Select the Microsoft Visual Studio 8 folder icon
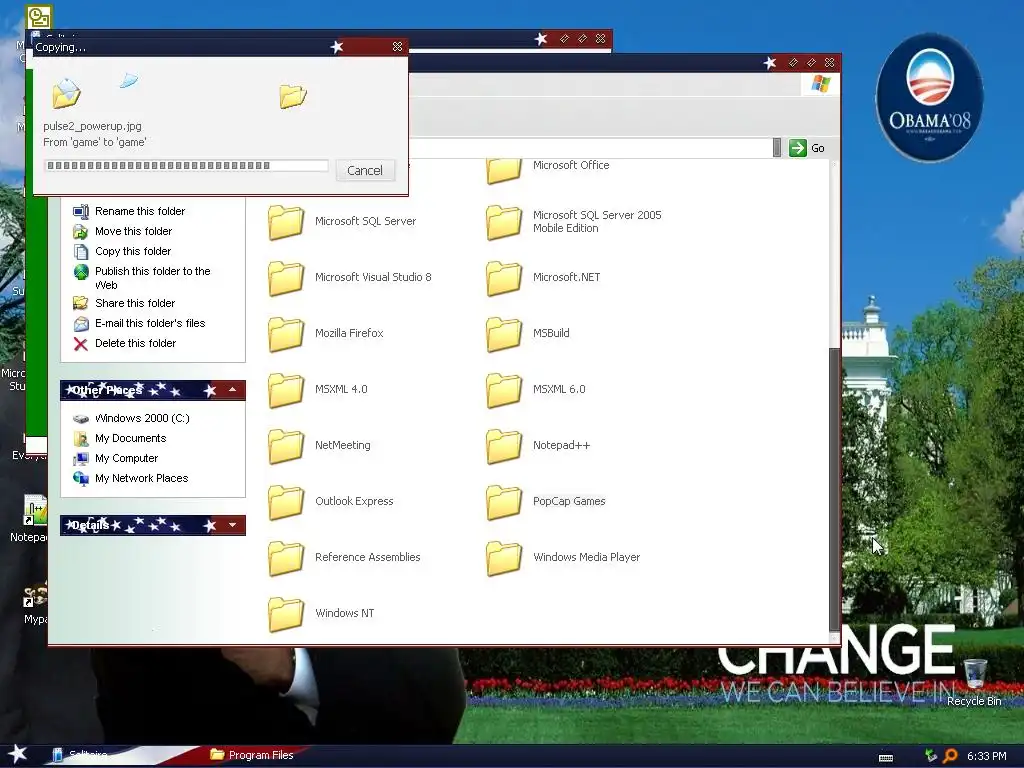1024x768 pixels. (286, 278)
